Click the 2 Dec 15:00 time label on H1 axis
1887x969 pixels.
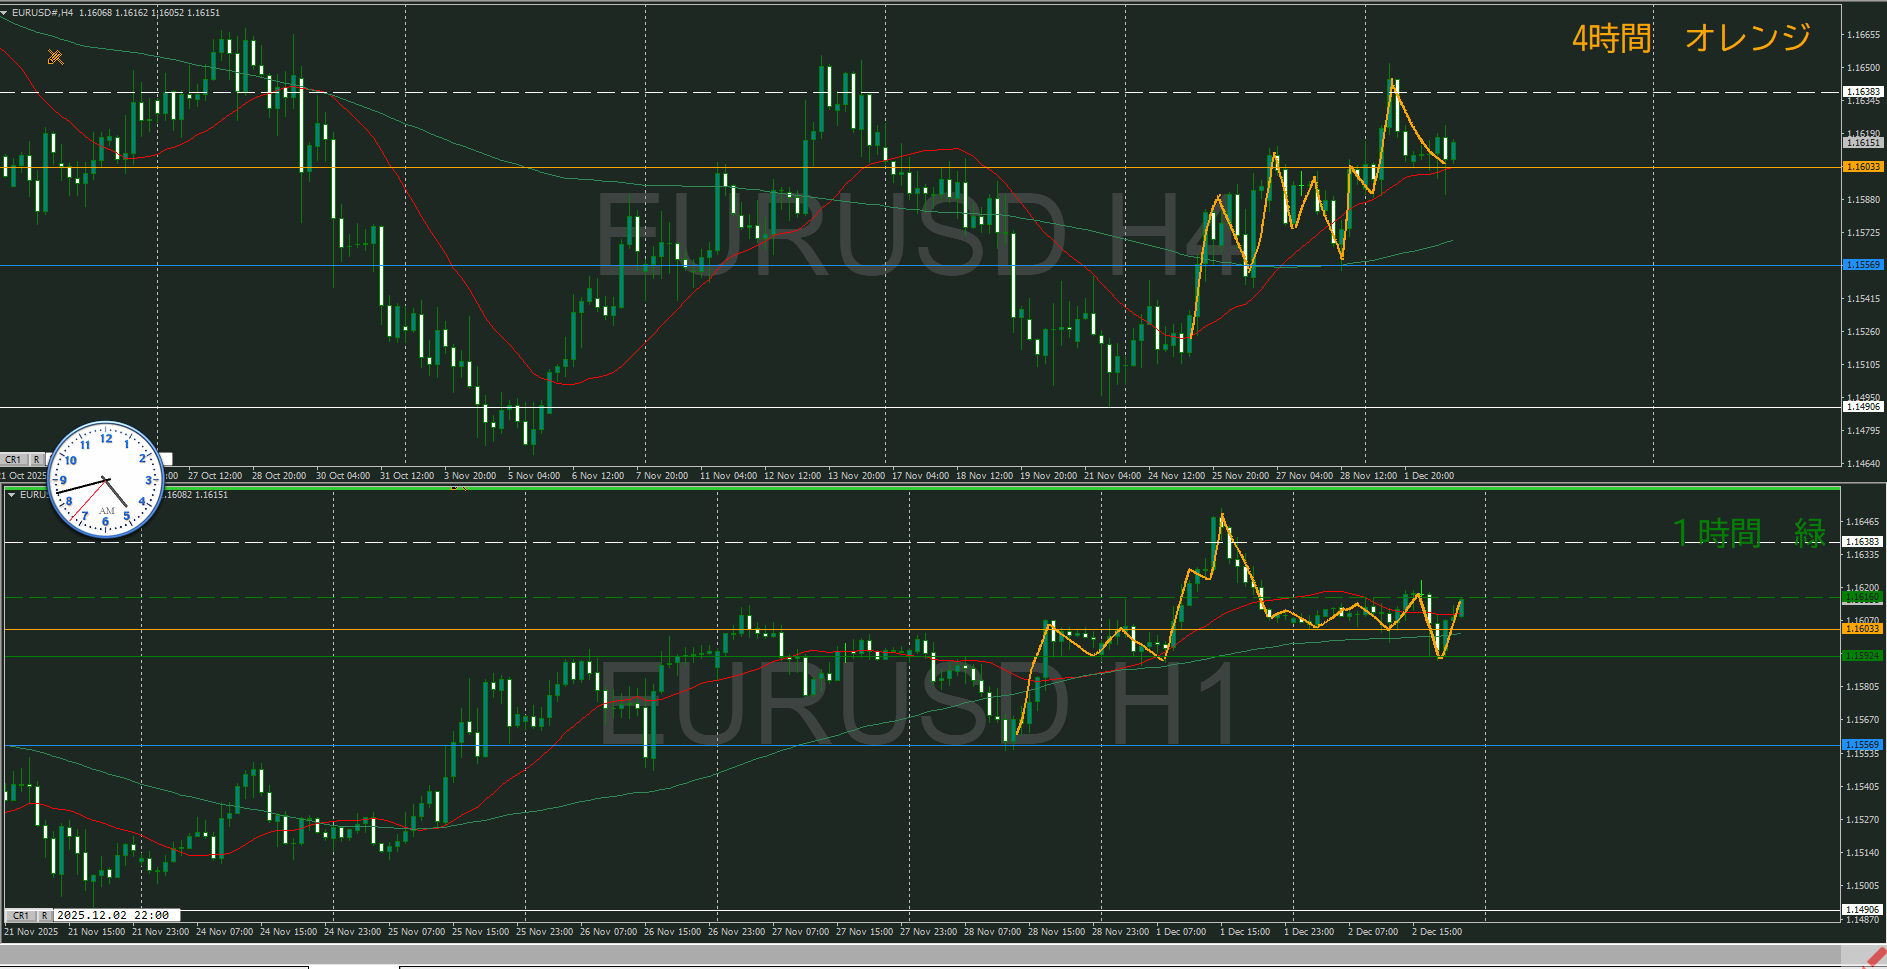1436,932
